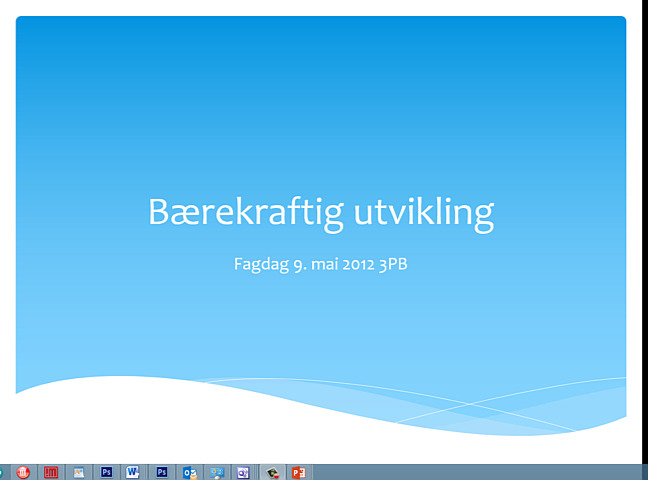Click the Windows Start orb
Screen dimensions: 648x480
[3, 472]
